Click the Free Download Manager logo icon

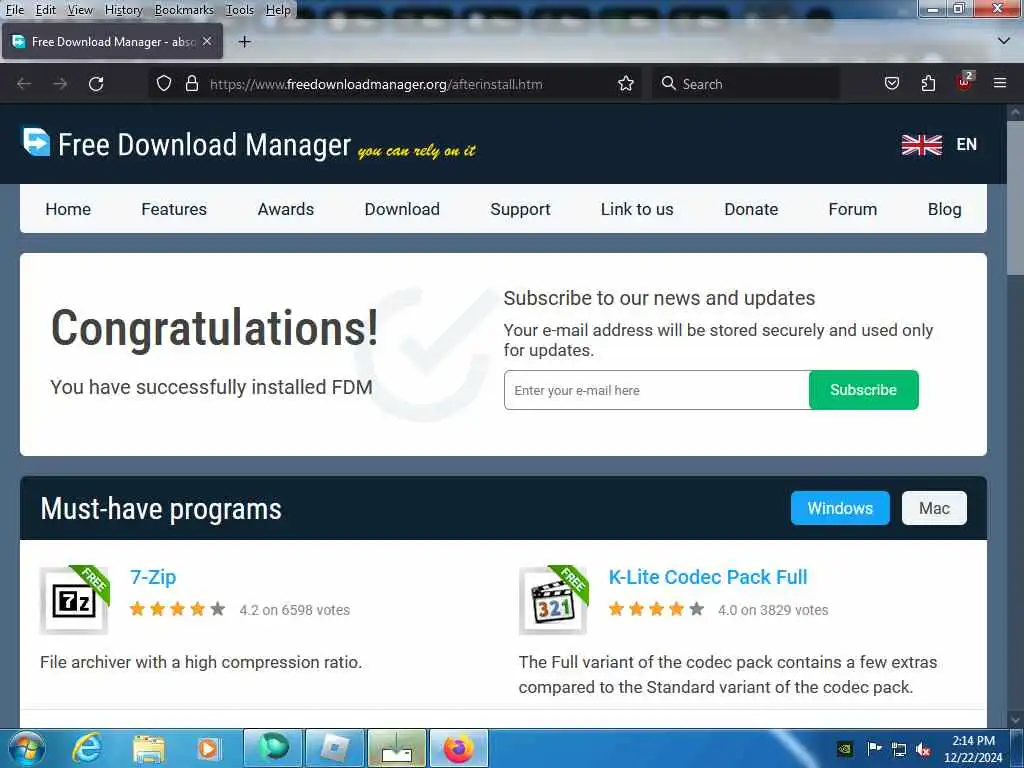[x=37, y=142]
